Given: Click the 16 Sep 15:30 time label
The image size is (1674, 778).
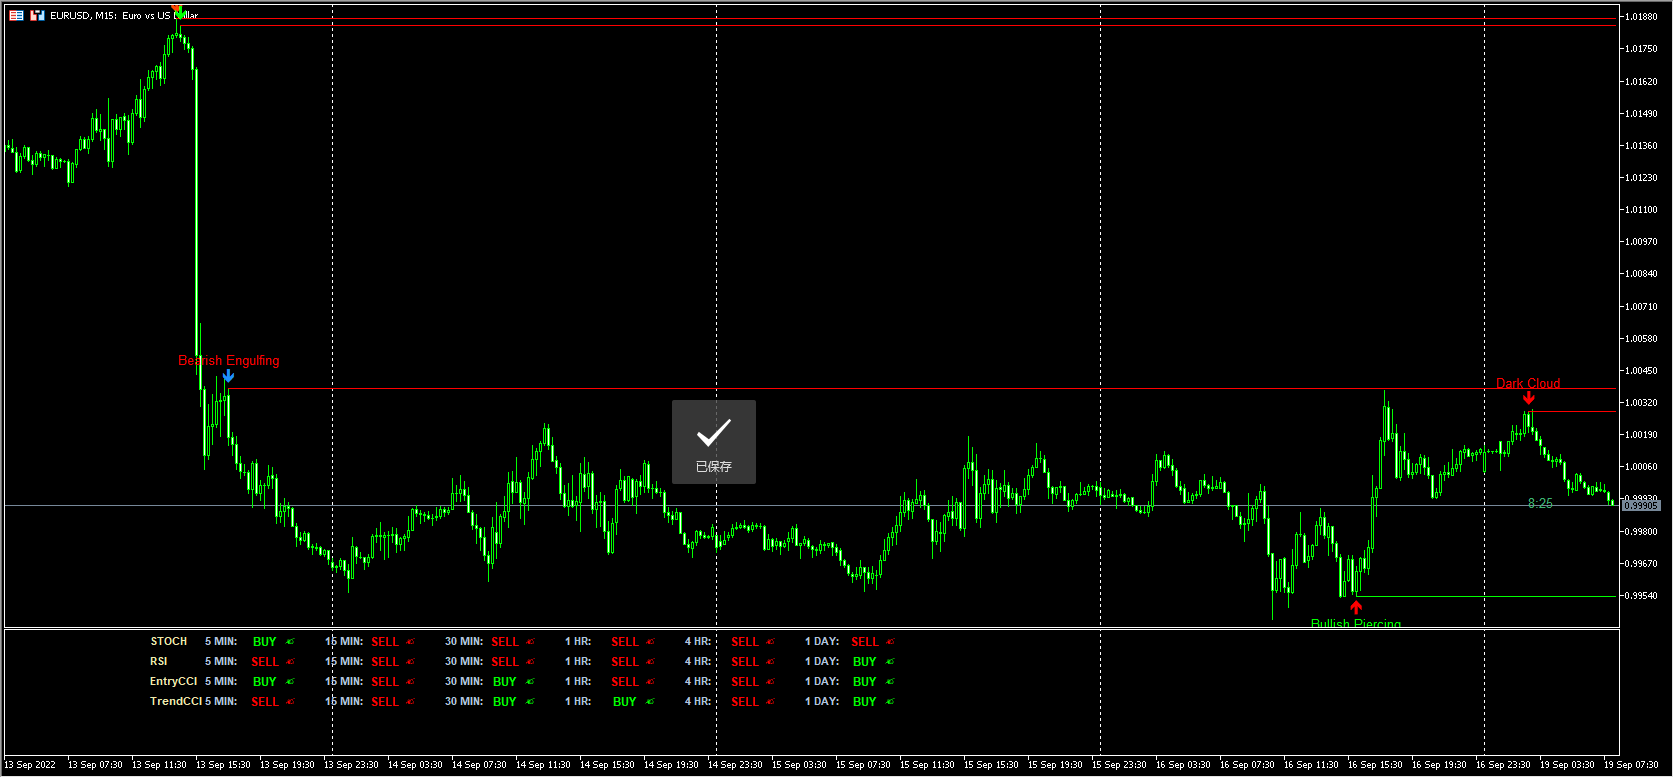Looking at the screenshot, I should point(1374,765).
